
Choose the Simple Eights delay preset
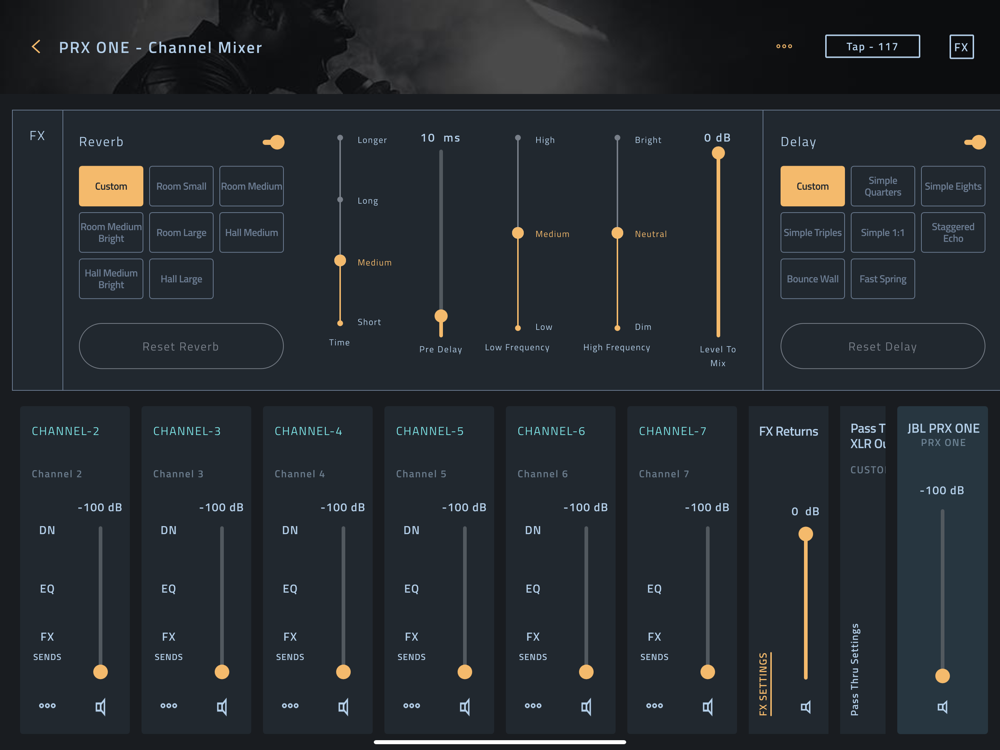click(x=953, y=186)
